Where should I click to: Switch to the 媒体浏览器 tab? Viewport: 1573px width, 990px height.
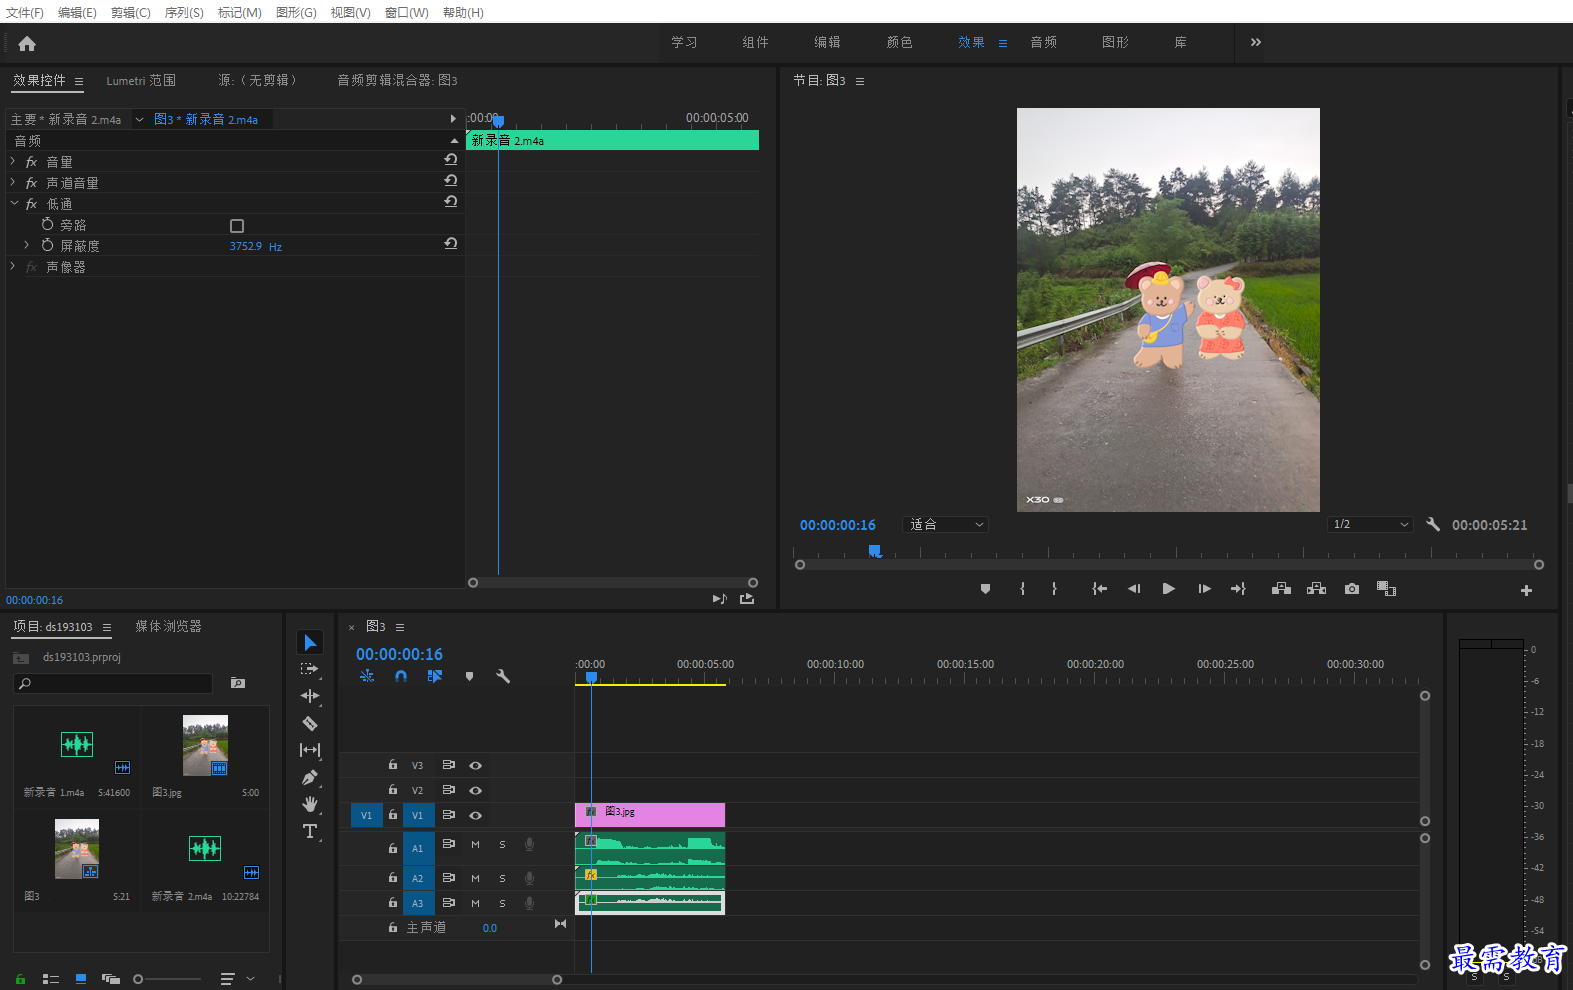pos(168,626)
